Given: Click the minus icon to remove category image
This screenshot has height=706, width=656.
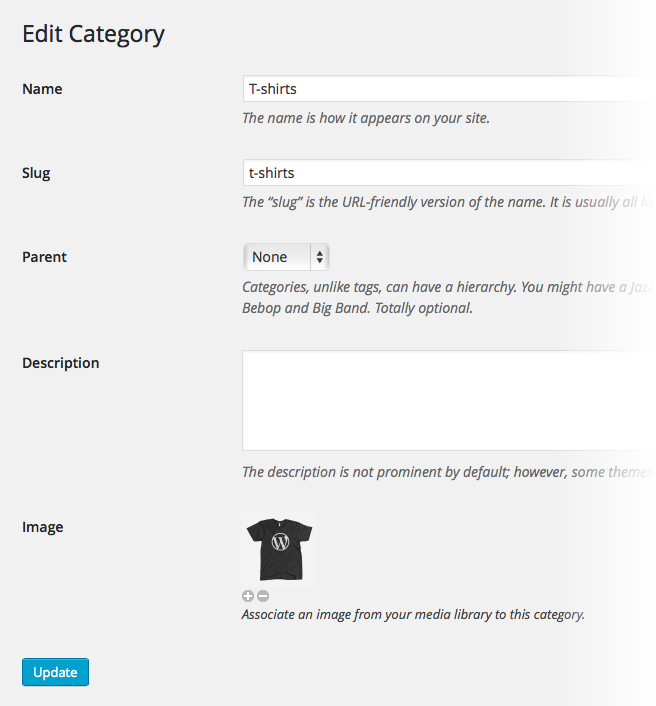Looking at the screenshot, I should (x=263, y=595).
